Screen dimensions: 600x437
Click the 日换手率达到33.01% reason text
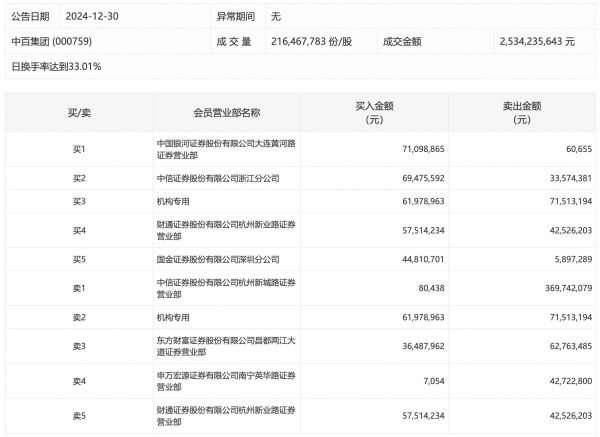click(56, 67)
